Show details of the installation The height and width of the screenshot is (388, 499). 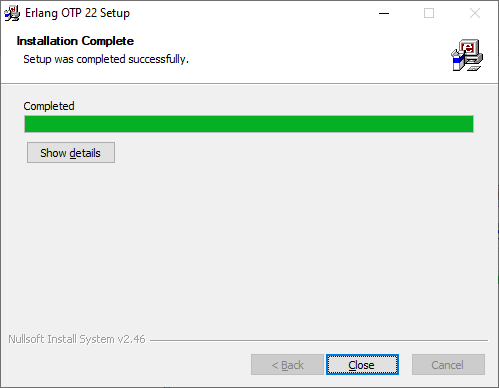click(x=71, y=153)
